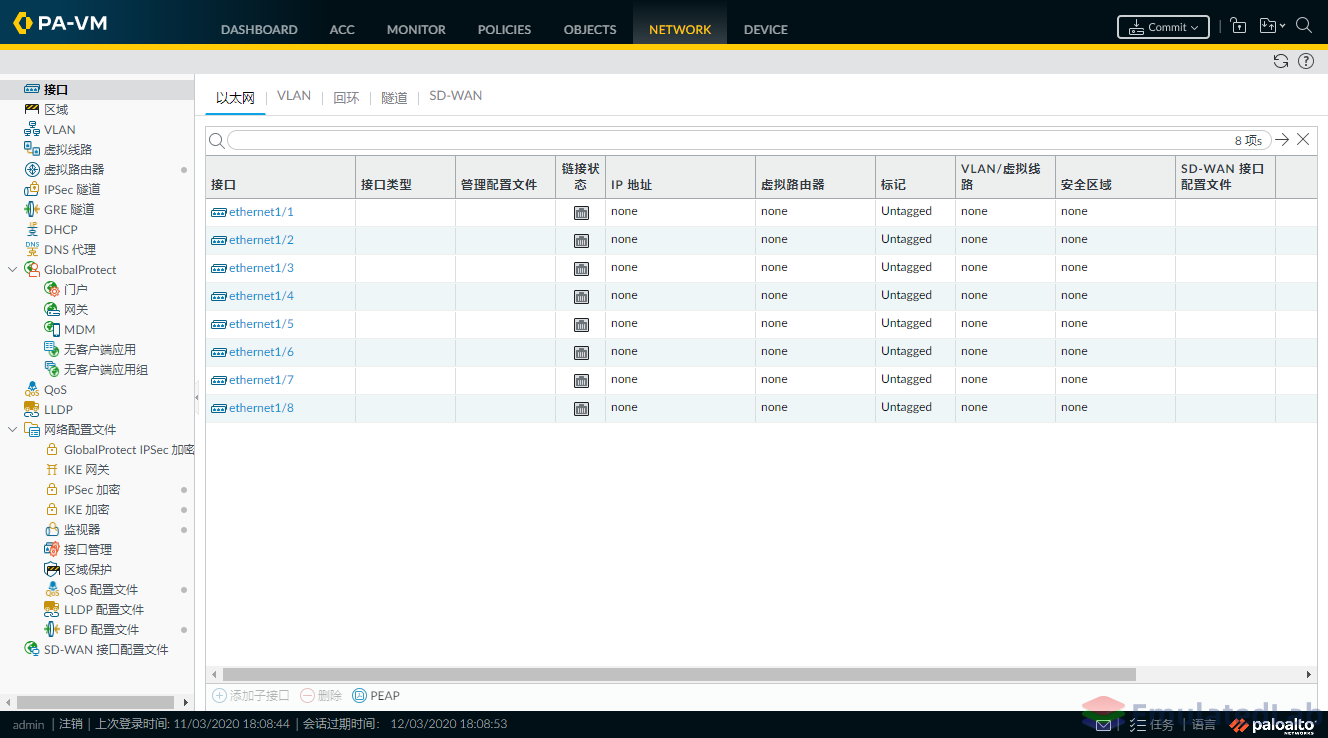This screenshot has height=738, width=1328.
Task: Click the refresh icon below the top bar
Action: click(x=1281, y=61)
